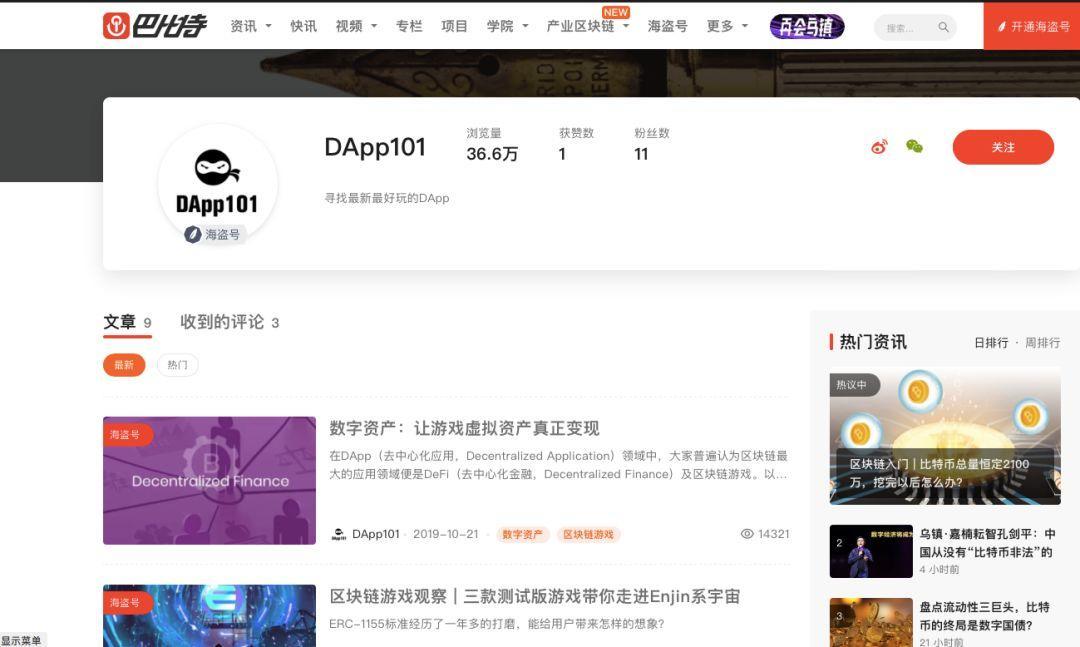This screenshot has width=1080, height=647.
Task: Open the 专栏 nav item
Action: 408,26
